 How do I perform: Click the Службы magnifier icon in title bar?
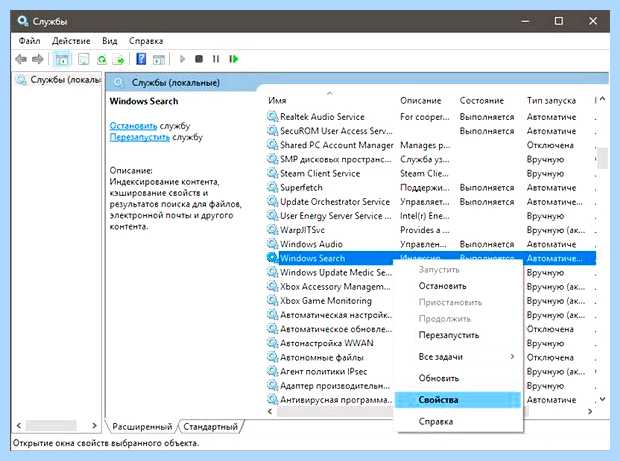coord(23,21)
